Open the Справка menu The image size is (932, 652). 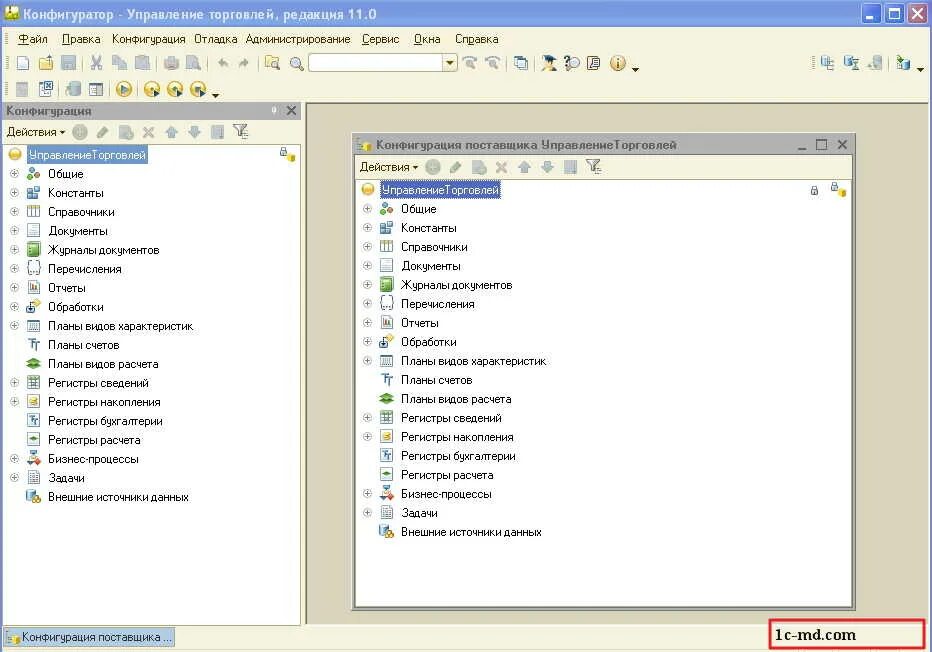[x=477, y=39]
